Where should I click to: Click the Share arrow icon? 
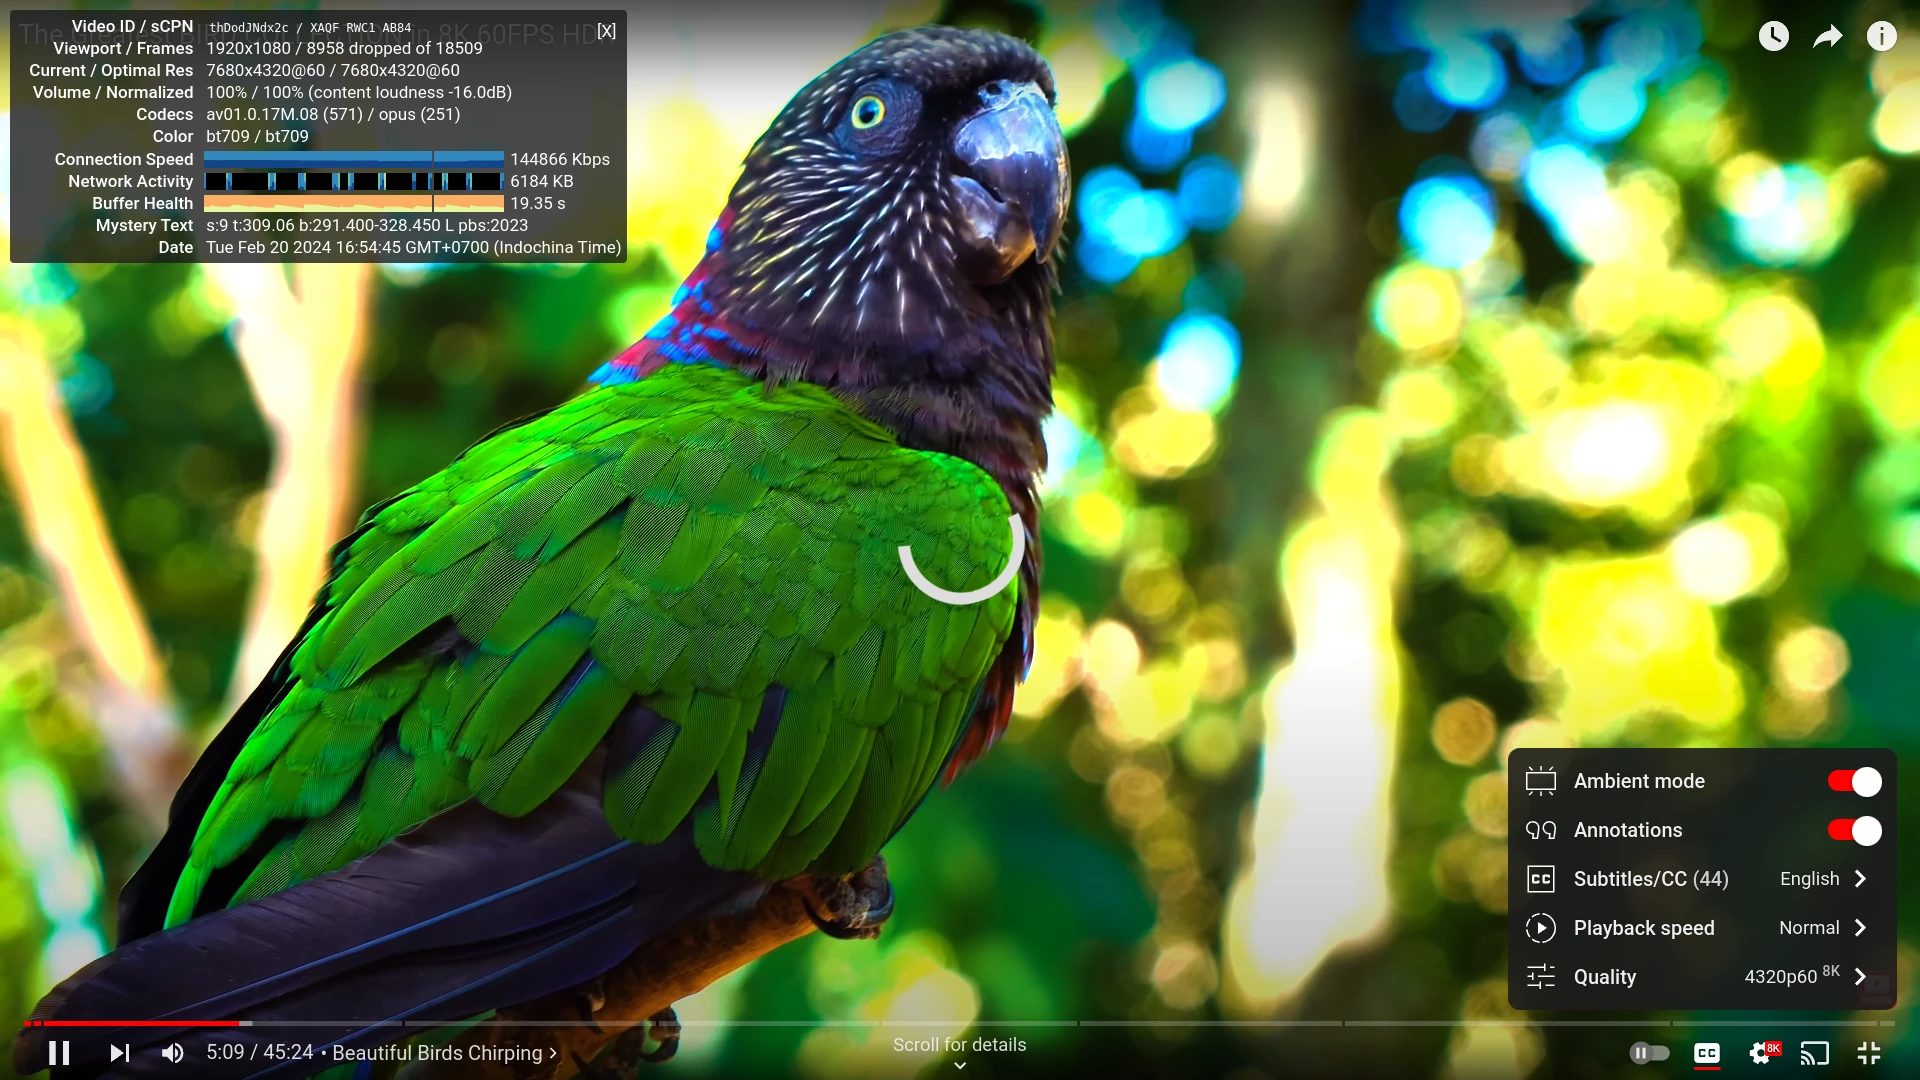[x=1828, y=37]
